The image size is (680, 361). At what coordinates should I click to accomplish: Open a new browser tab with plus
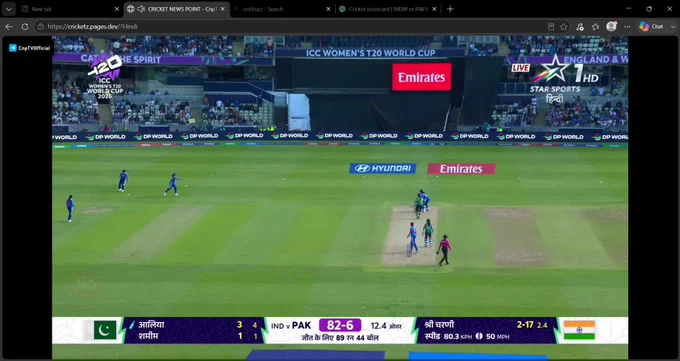[x=450, y=9]
